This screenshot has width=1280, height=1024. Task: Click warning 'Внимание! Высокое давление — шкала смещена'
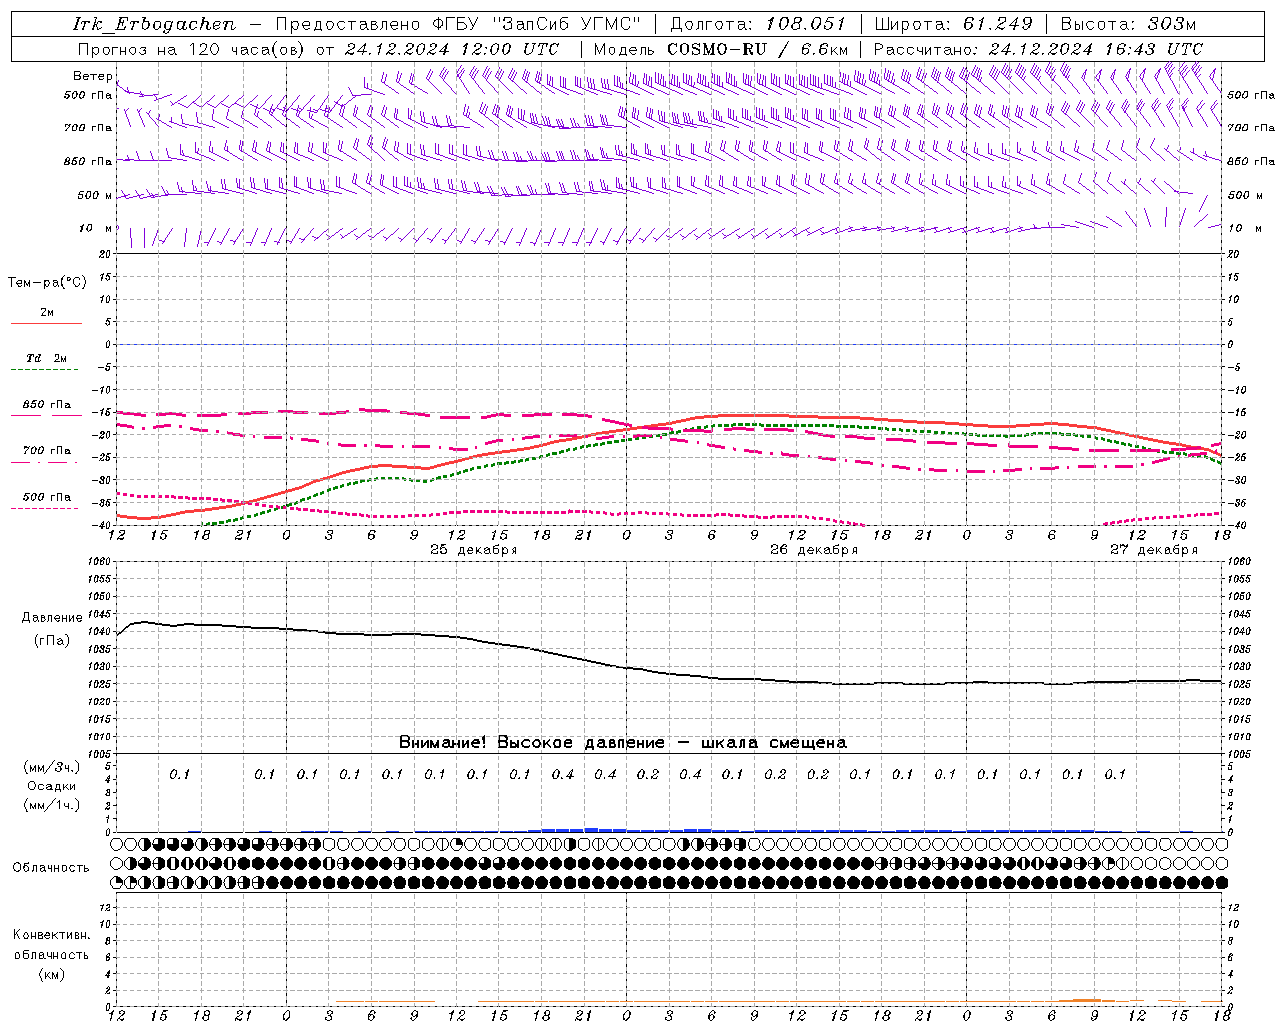tap(622, 742)
